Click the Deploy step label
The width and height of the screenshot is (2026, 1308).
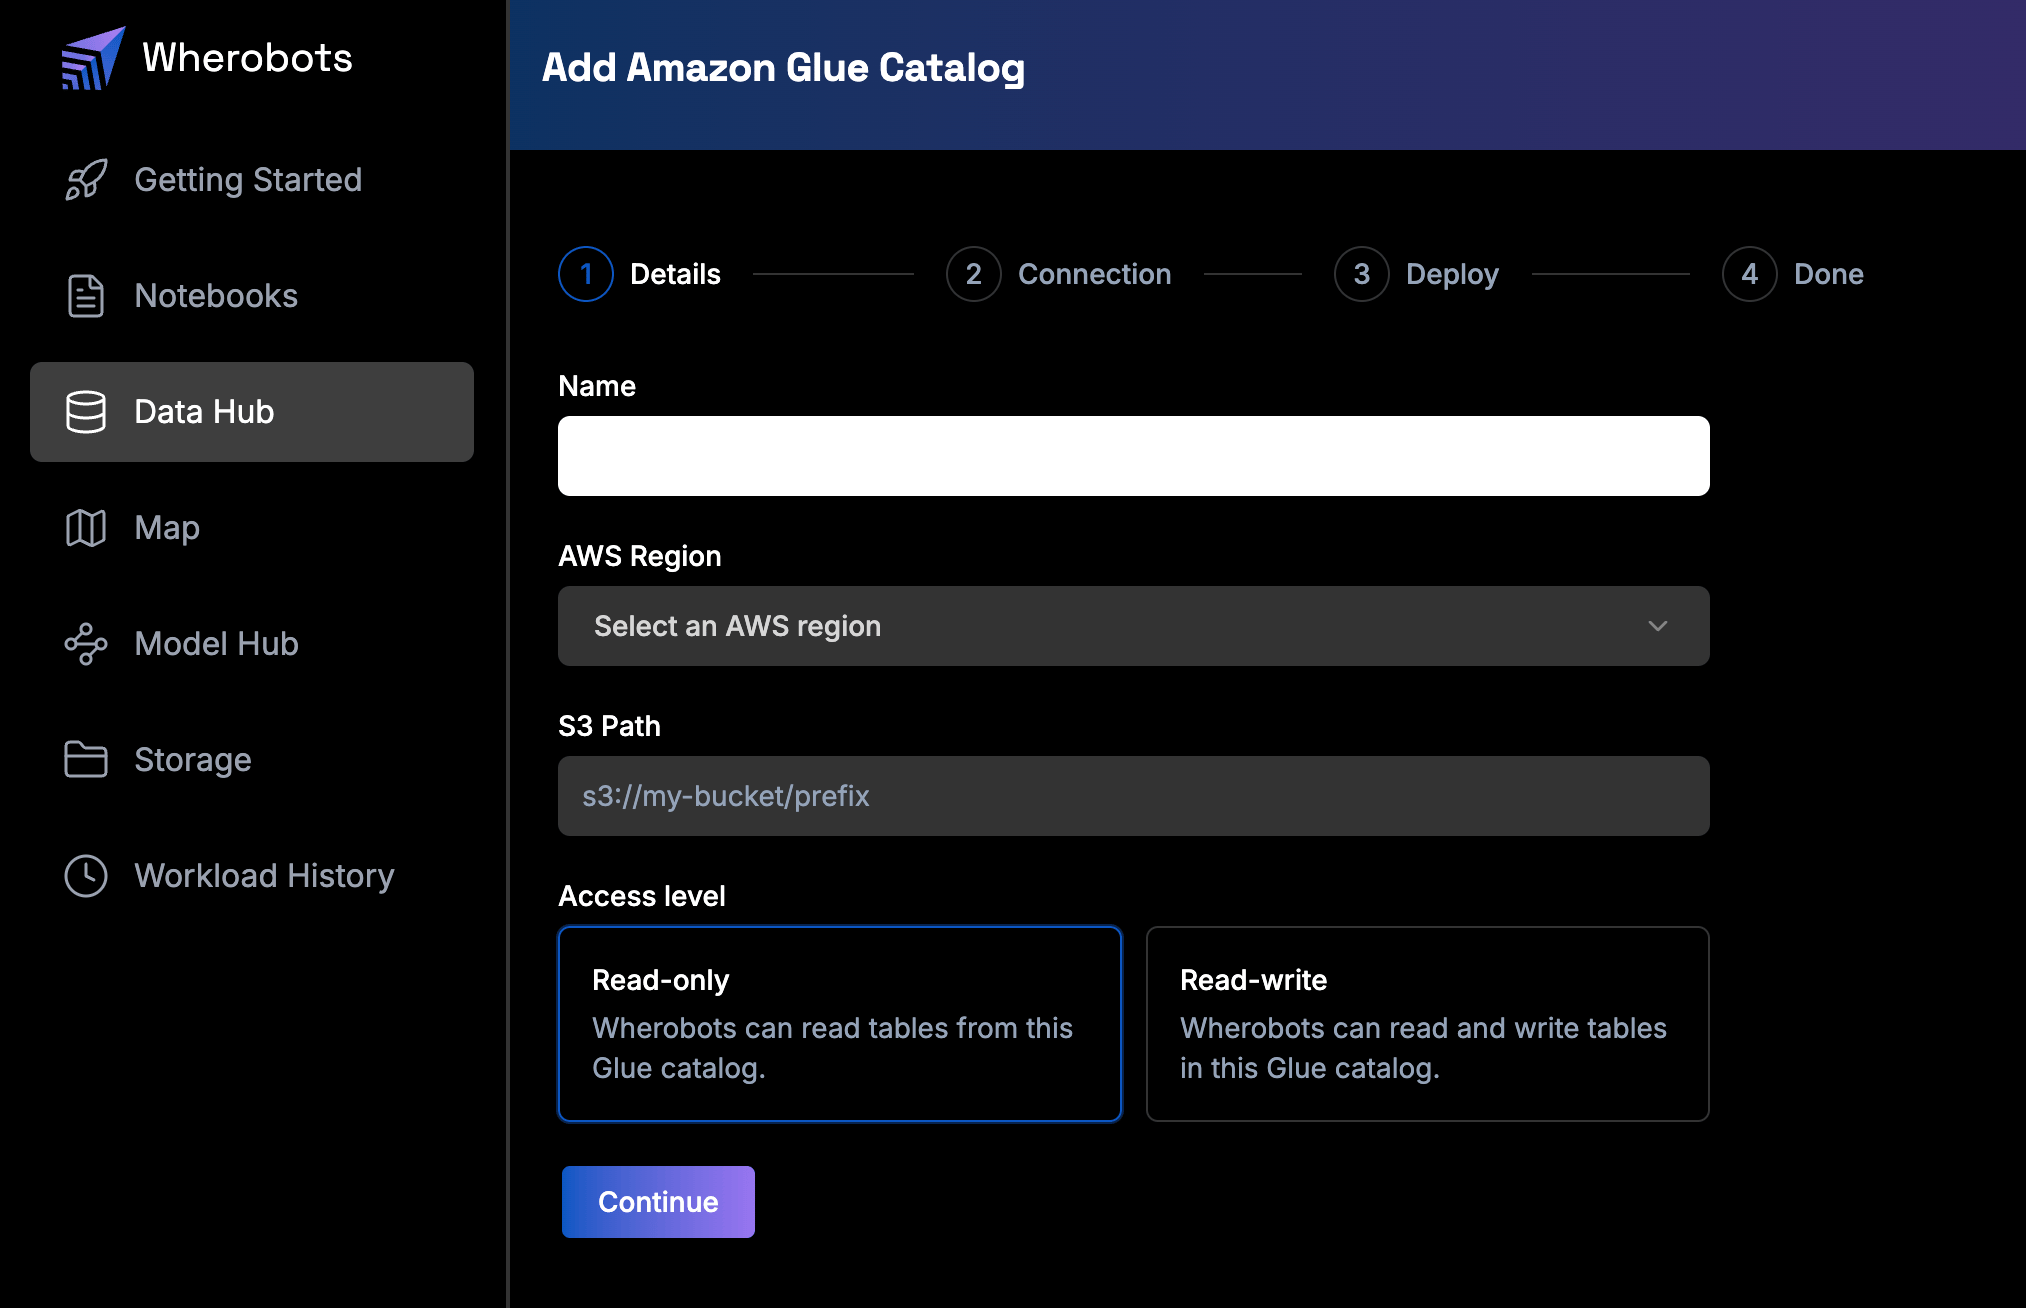click(1452, 275)
